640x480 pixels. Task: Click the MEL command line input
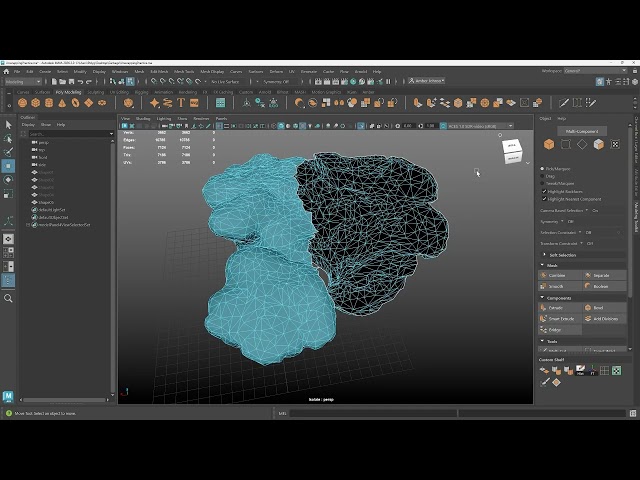click(373, 413)
